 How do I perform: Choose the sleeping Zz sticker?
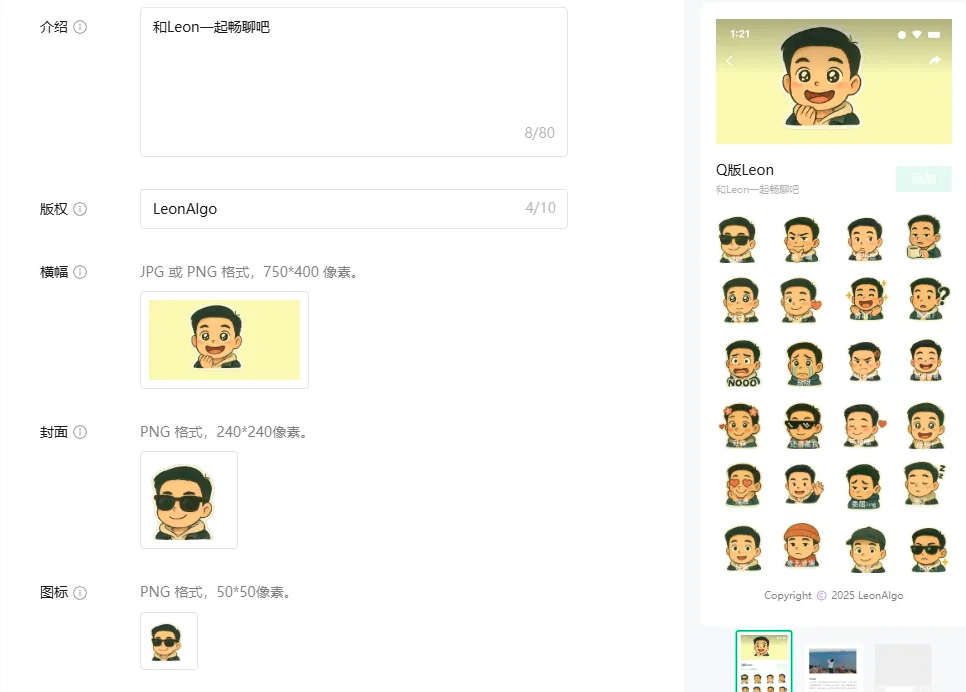coord(926,484)
